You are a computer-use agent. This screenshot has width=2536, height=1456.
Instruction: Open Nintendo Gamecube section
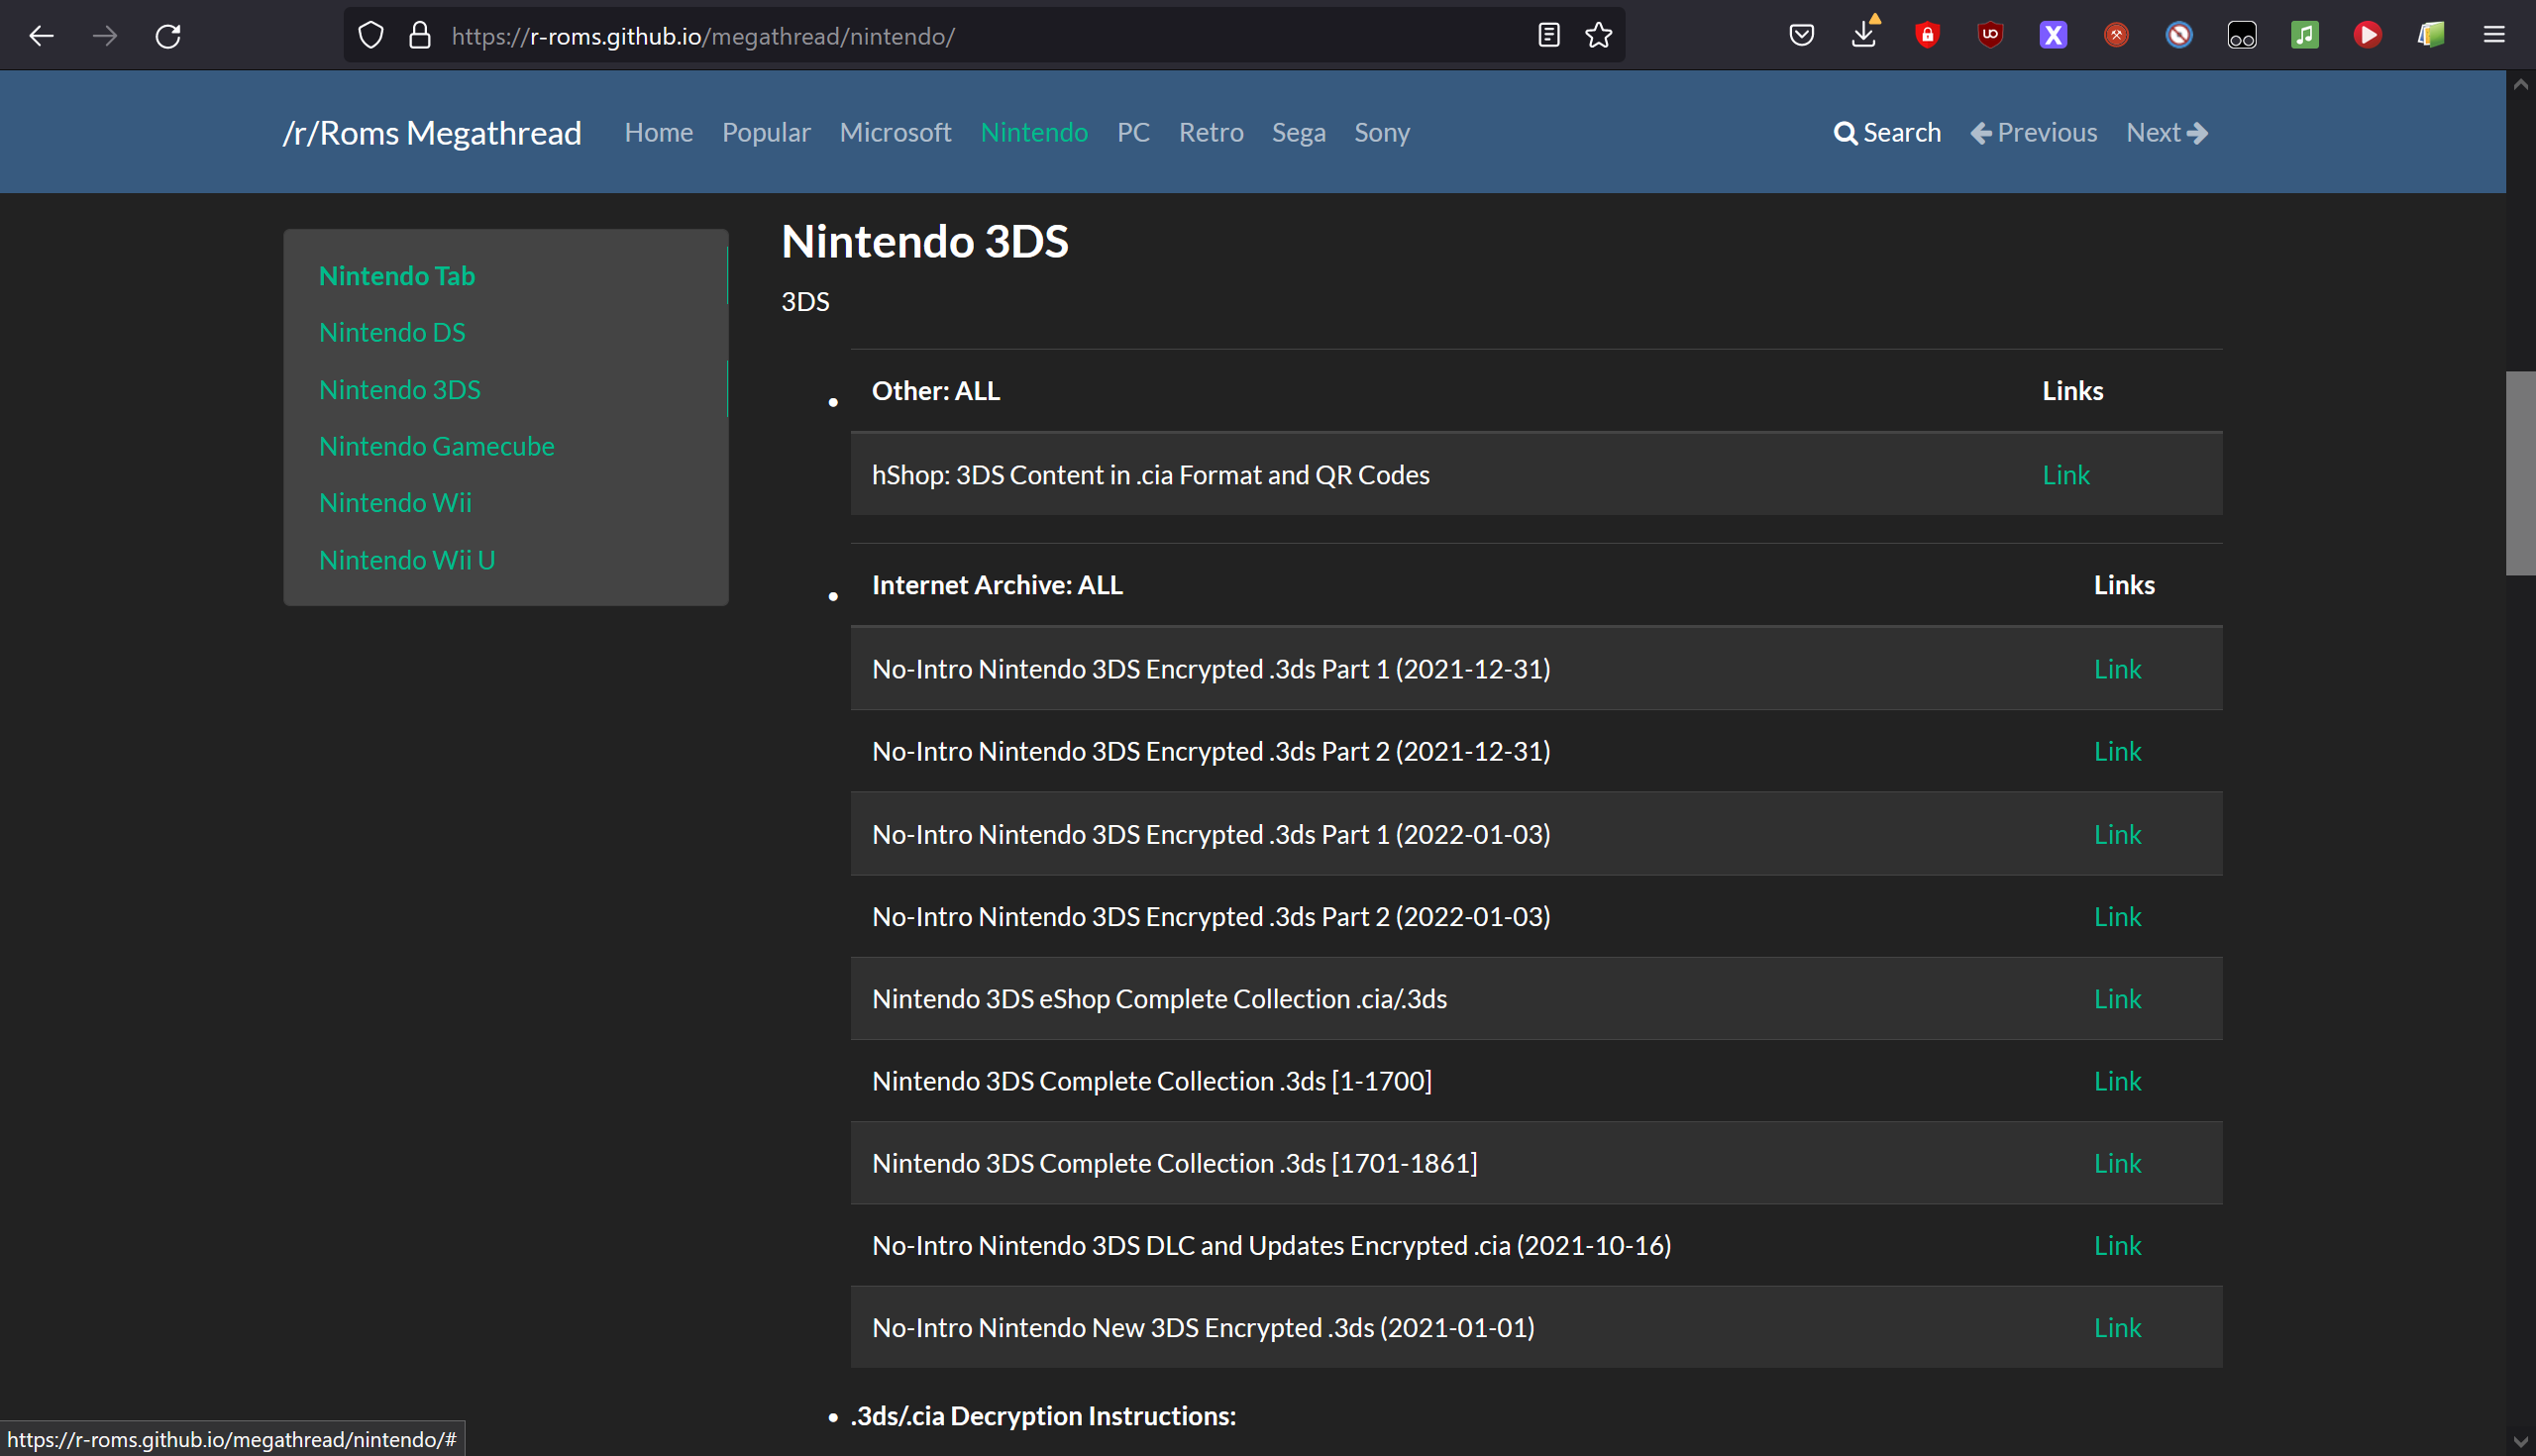(436, 446)
